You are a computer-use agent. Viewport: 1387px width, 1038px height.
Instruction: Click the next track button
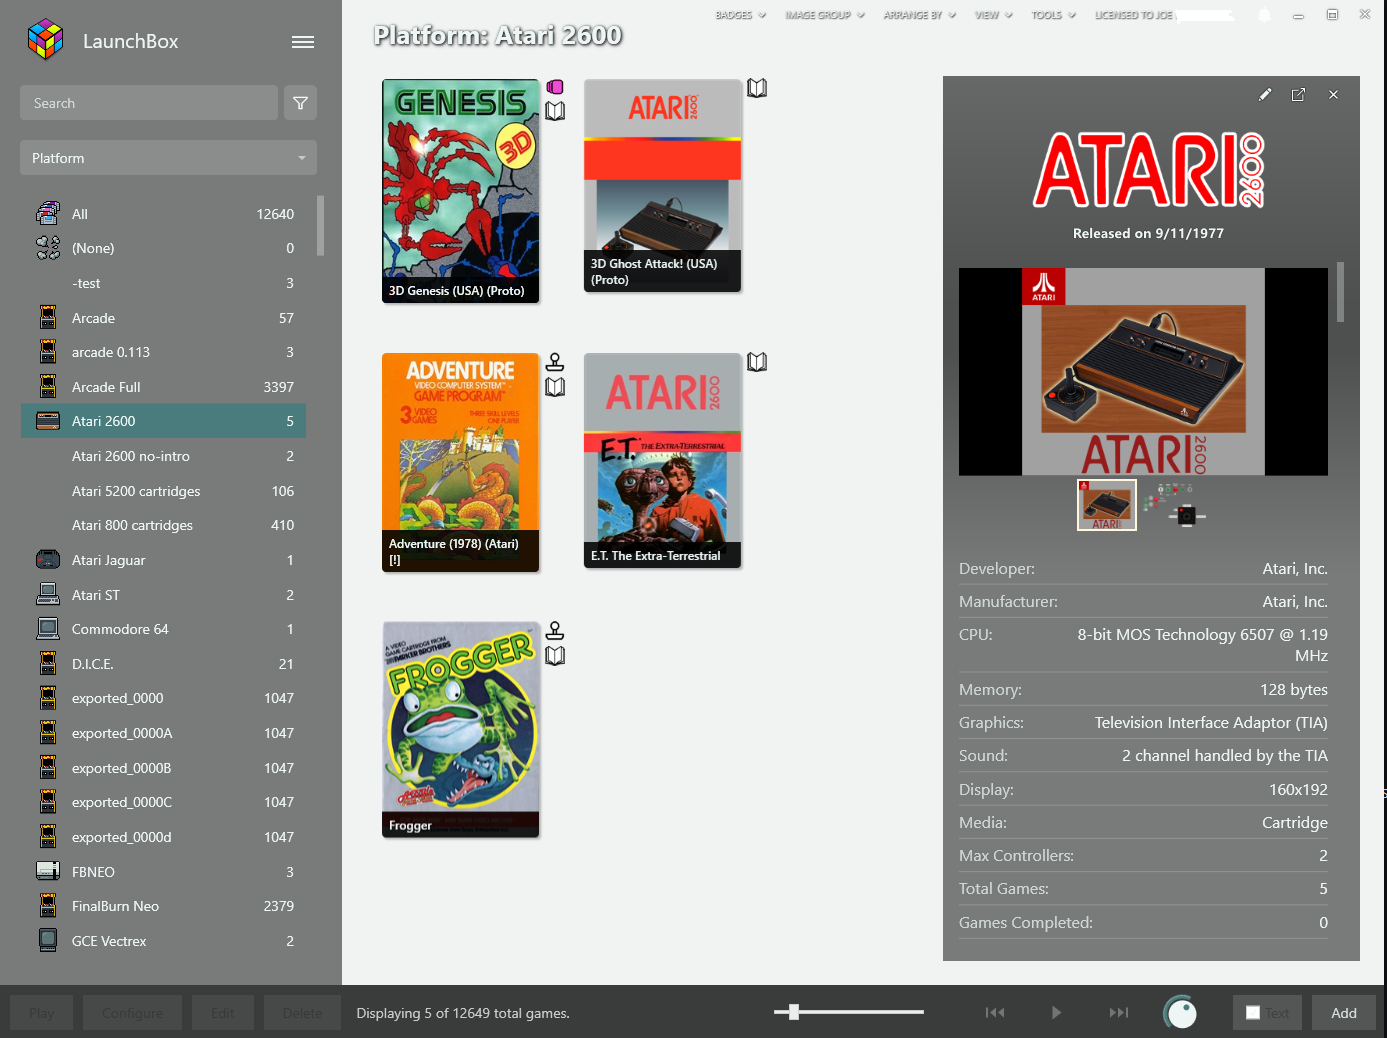(1119, 1013)
